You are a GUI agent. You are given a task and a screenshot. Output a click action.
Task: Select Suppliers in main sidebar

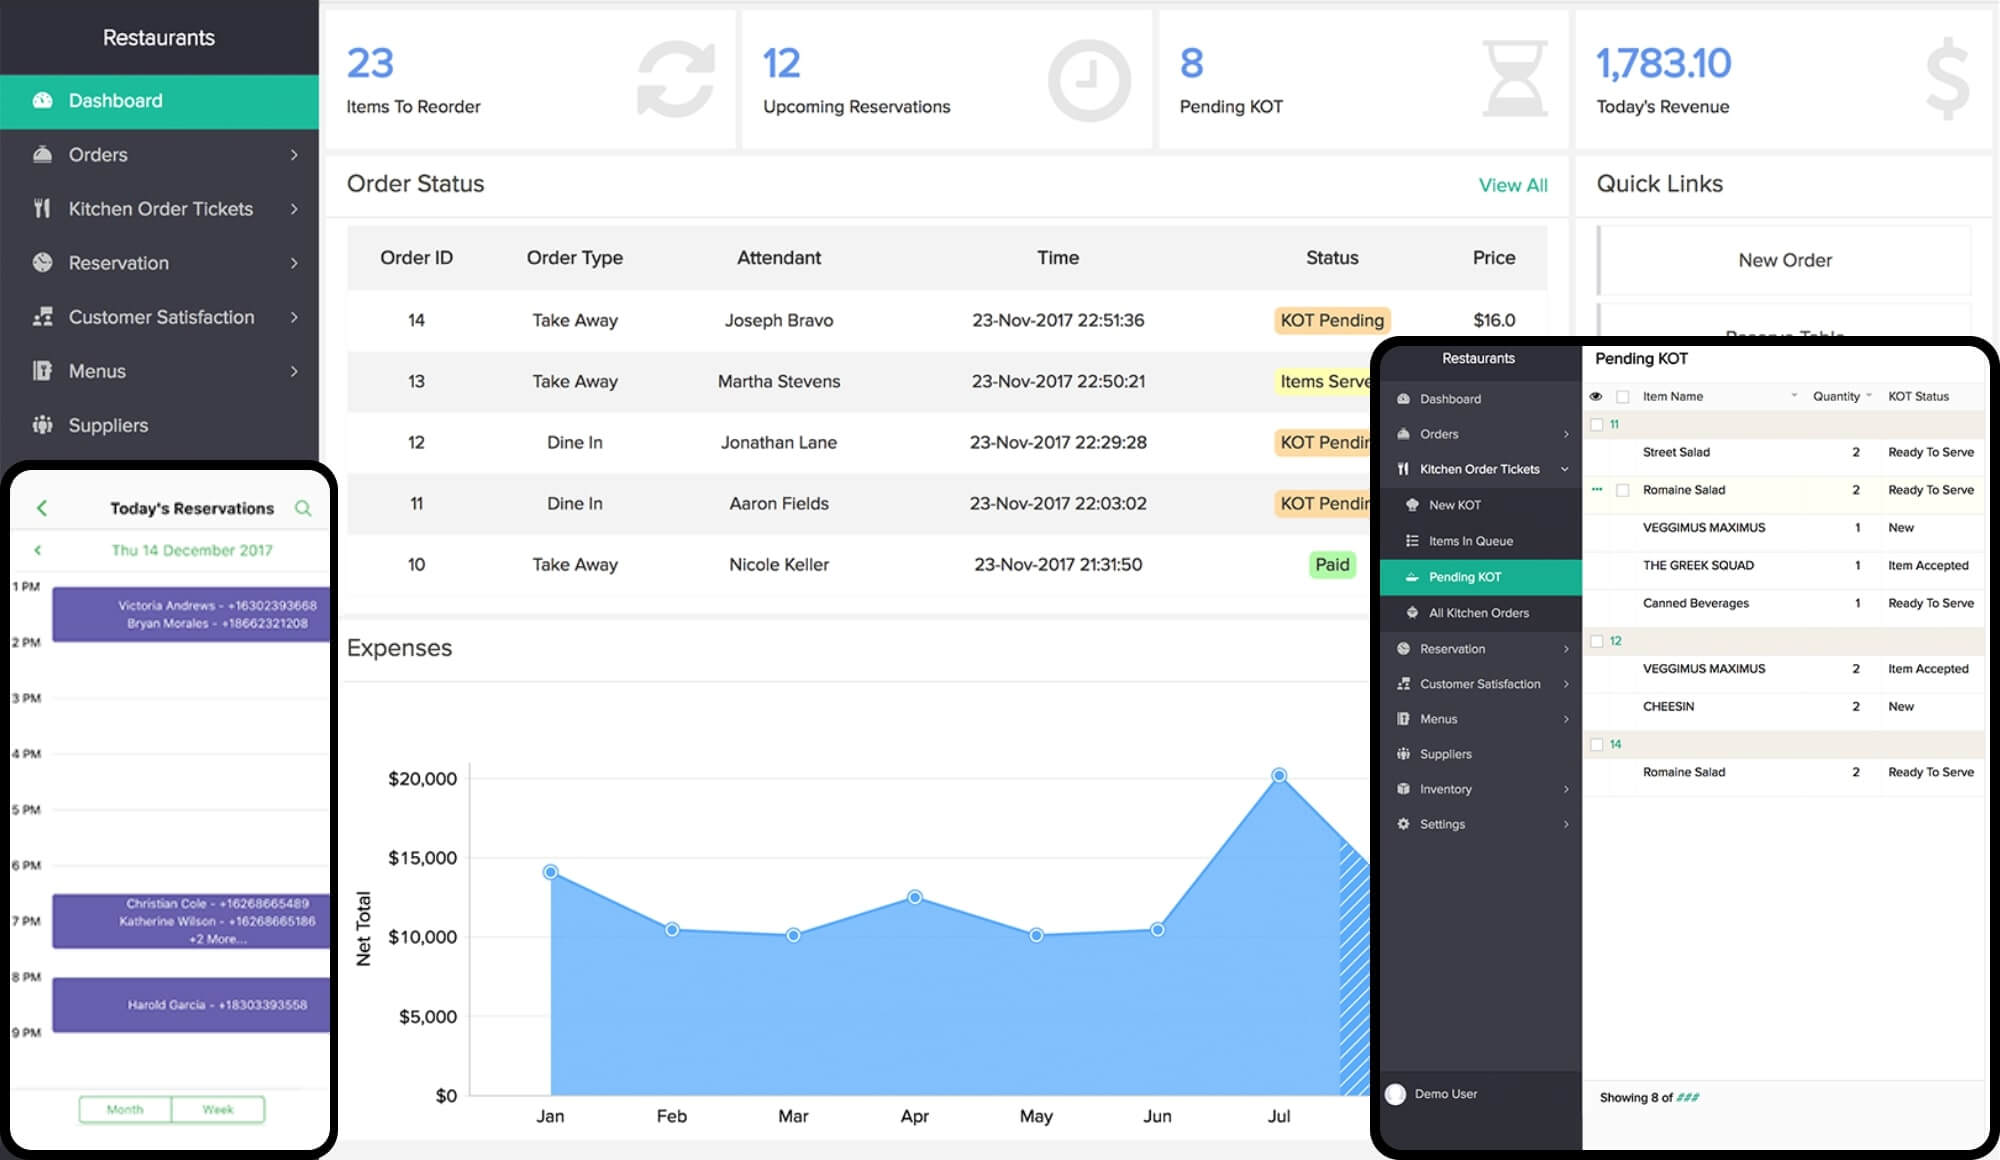click(108, 425)
